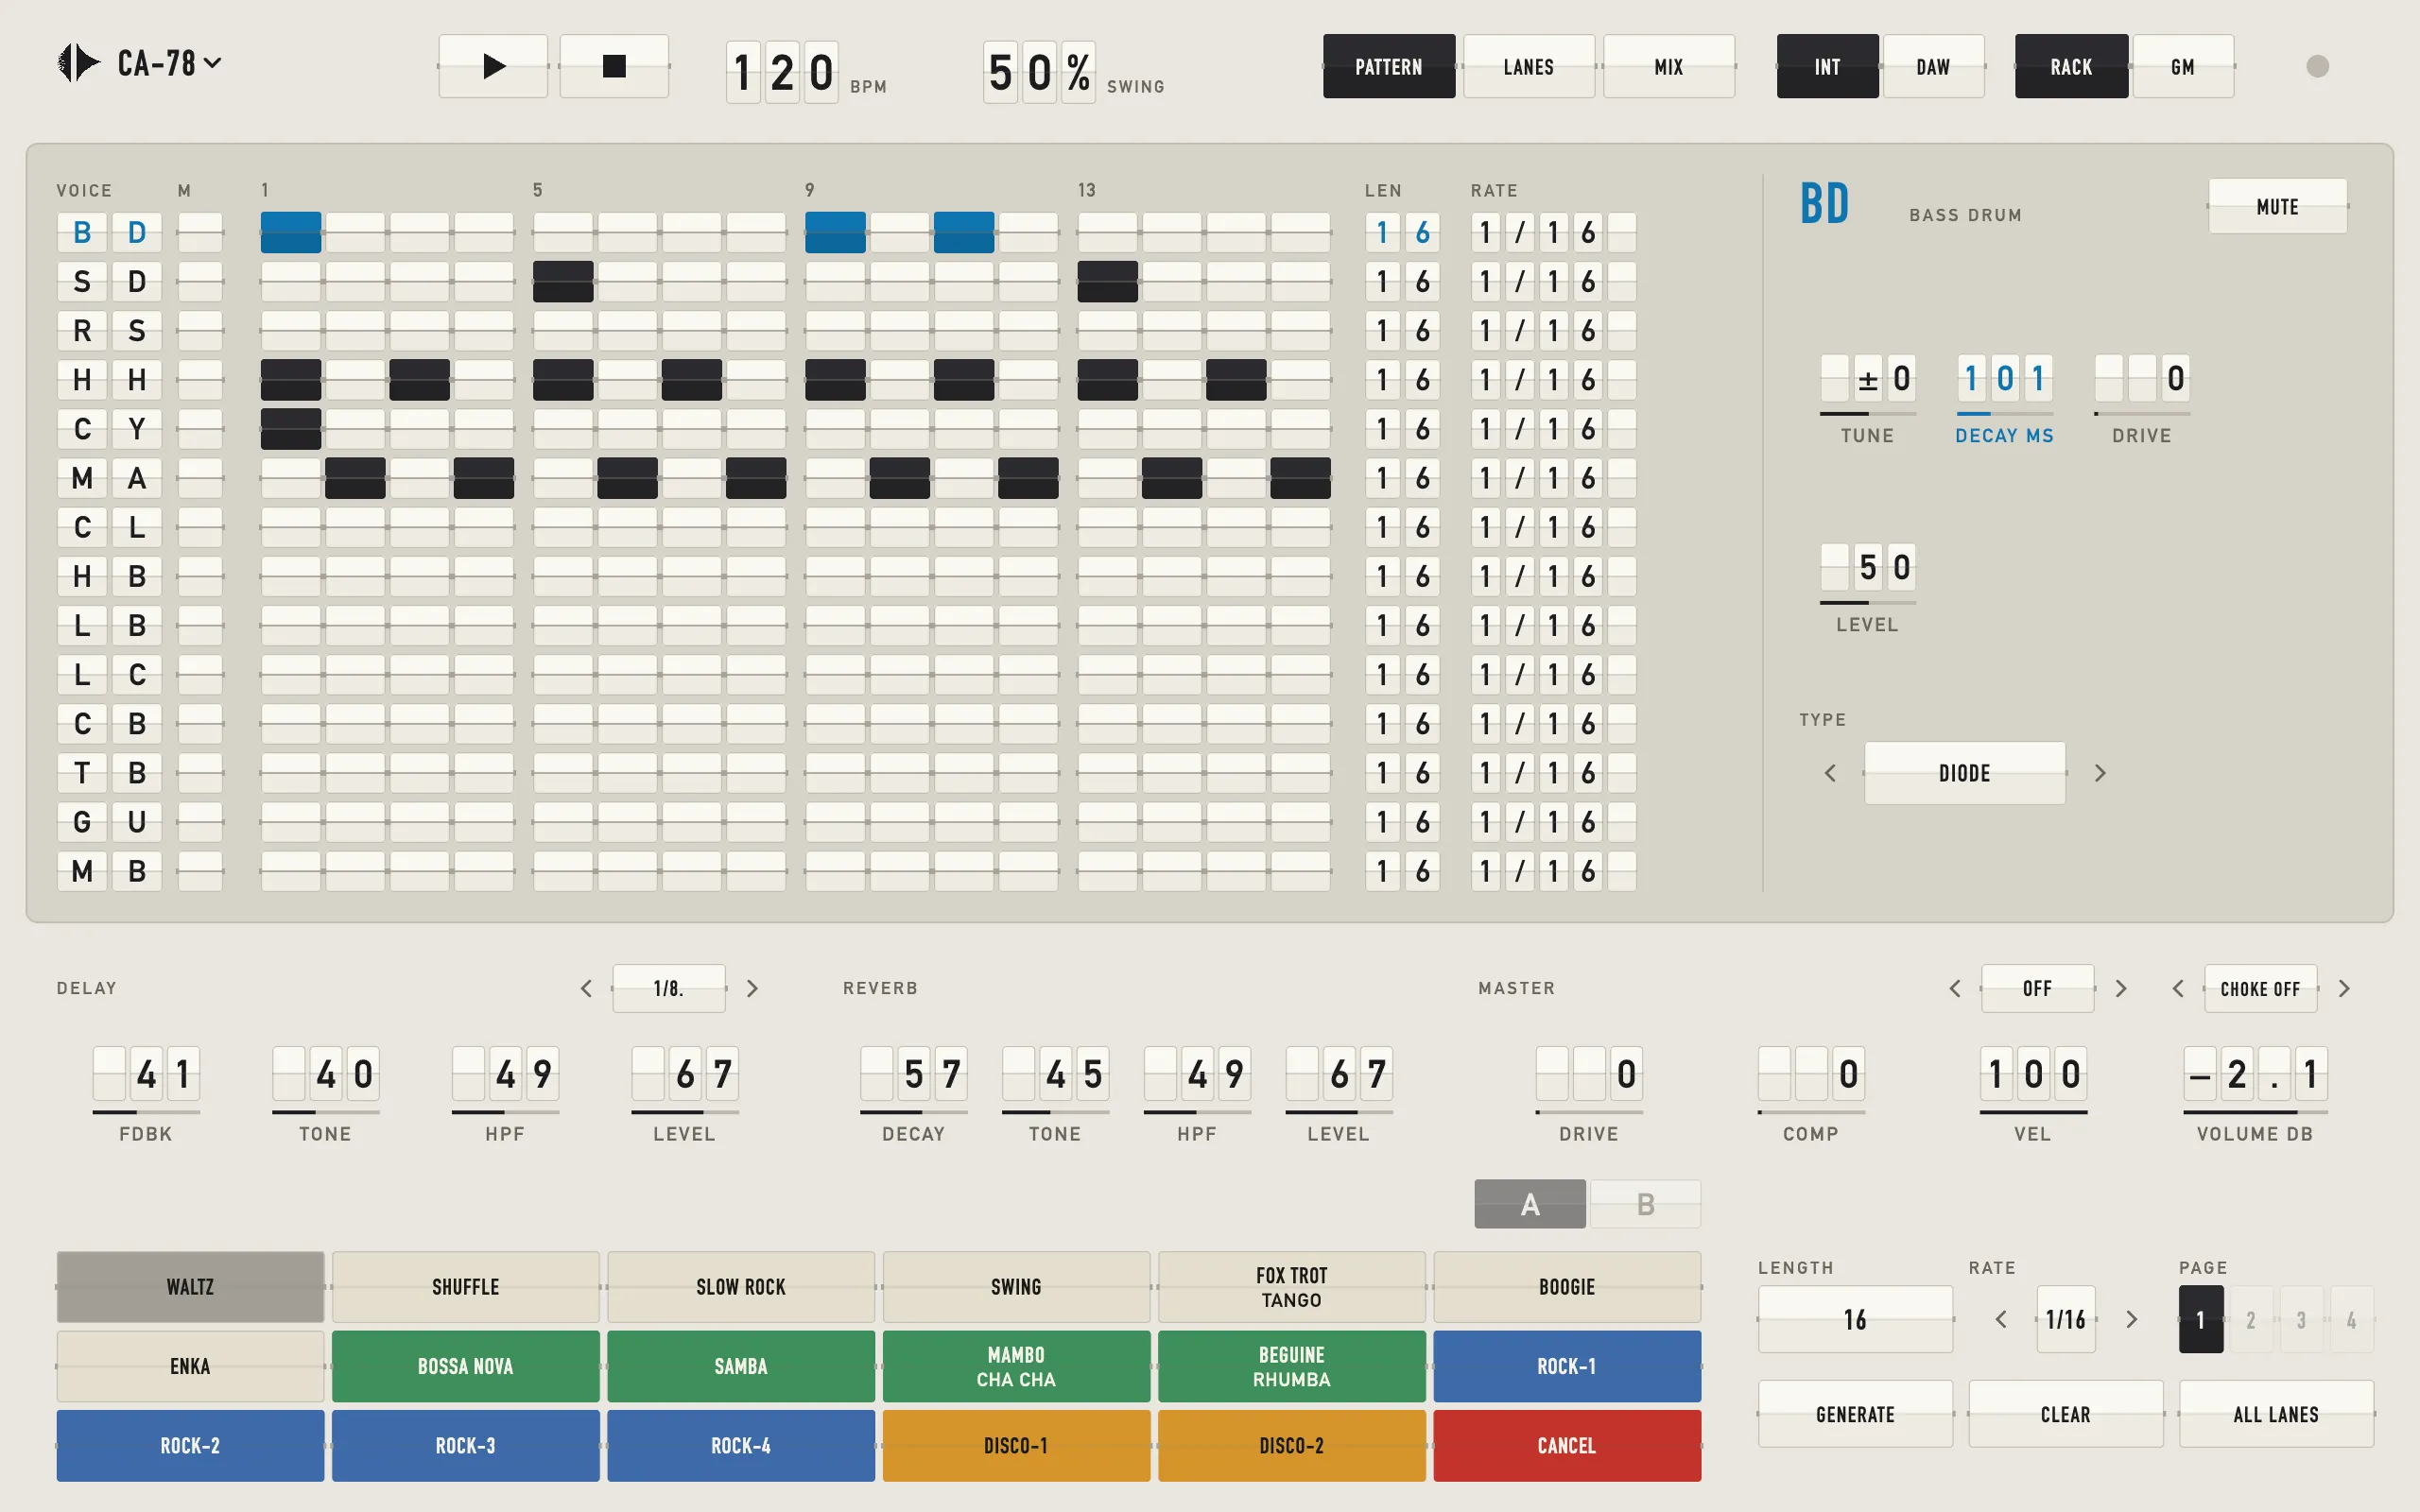Click the red CANCEL button

1567,1445
